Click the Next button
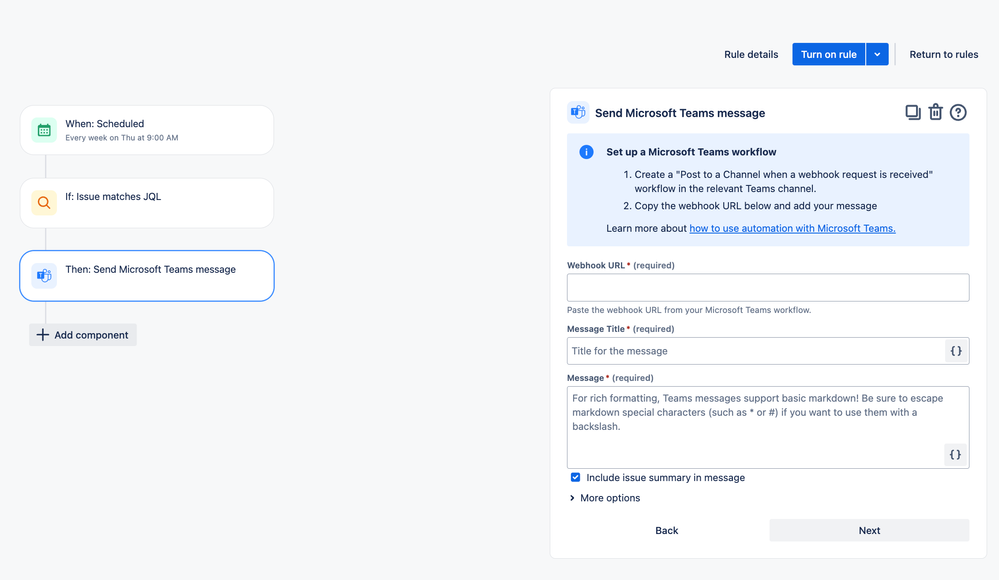Screen dimensions: 999x580 pos(869,530)
